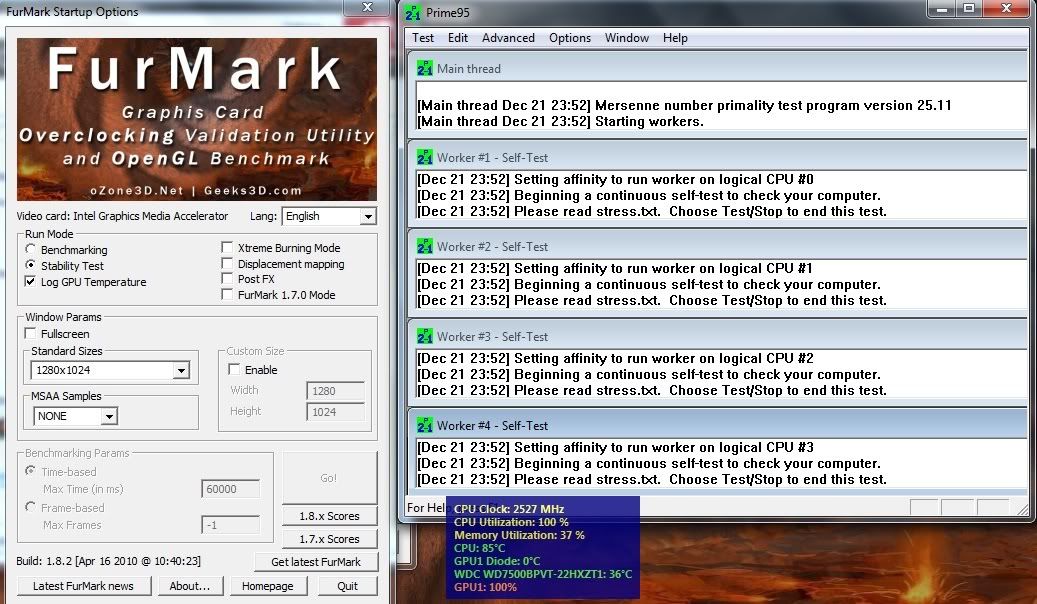The height and width of the screenshot is (604, 1037).
Task: Turn on the Fullscreen checkbox
Action: tap(32, 334)
